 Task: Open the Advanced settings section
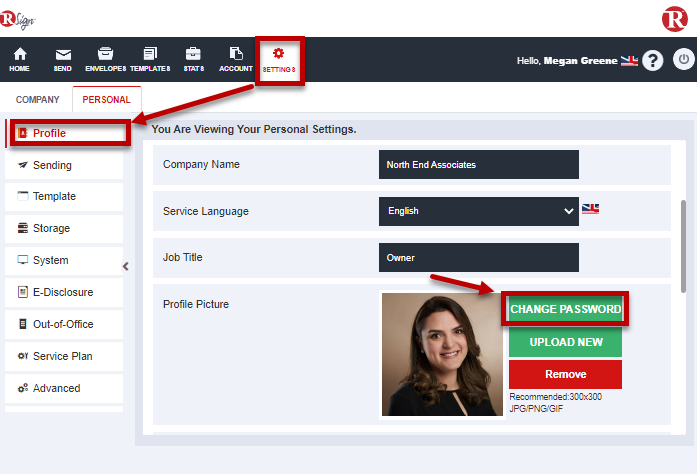click(64, 388)
